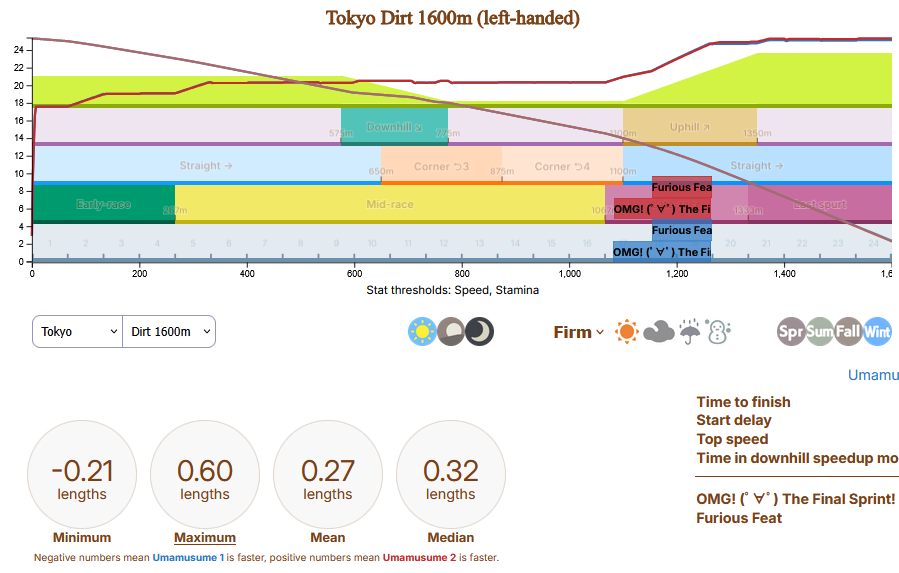The height and width of the screenshot is (573, 899).
Task: Click the first Straight segment on chart
Action: point(206,166)
